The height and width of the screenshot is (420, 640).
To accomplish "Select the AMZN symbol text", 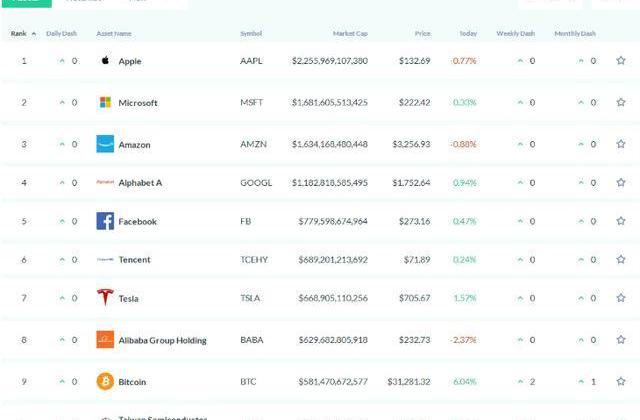I will pos(253,144).
